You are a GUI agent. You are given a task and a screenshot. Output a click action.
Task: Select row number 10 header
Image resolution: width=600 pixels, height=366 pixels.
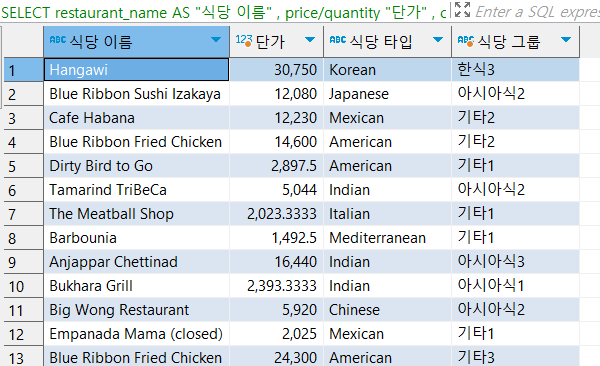pyautogui.click(x=23, y=286)
